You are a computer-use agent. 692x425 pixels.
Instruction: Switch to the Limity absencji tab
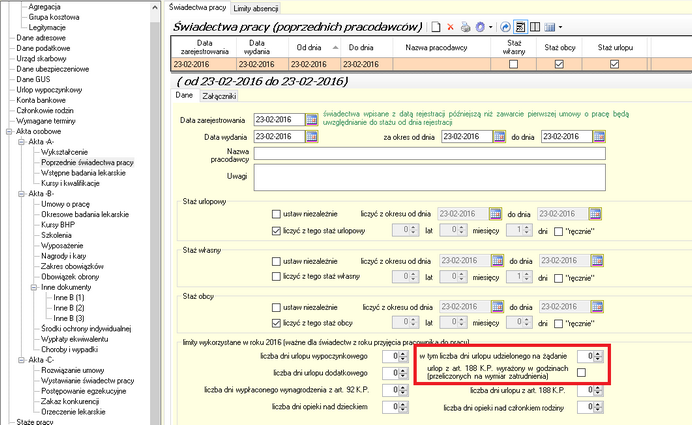point(256,8)
